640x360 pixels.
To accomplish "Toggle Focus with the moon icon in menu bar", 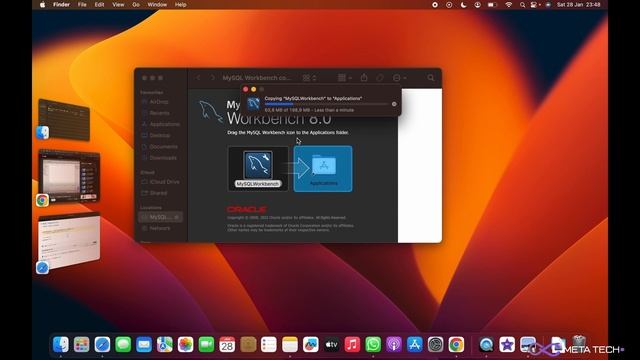I will [463, 4].
